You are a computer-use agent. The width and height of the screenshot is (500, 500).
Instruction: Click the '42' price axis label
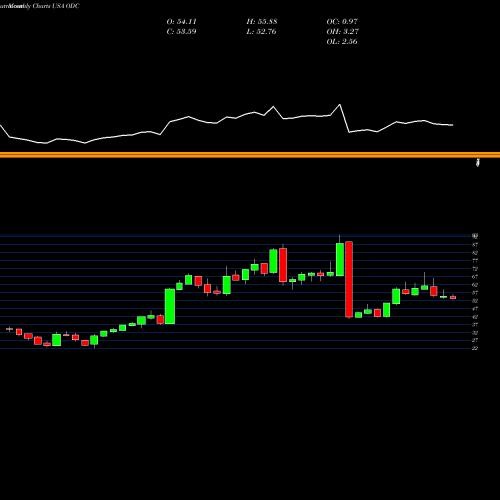(x=475, y=317)
